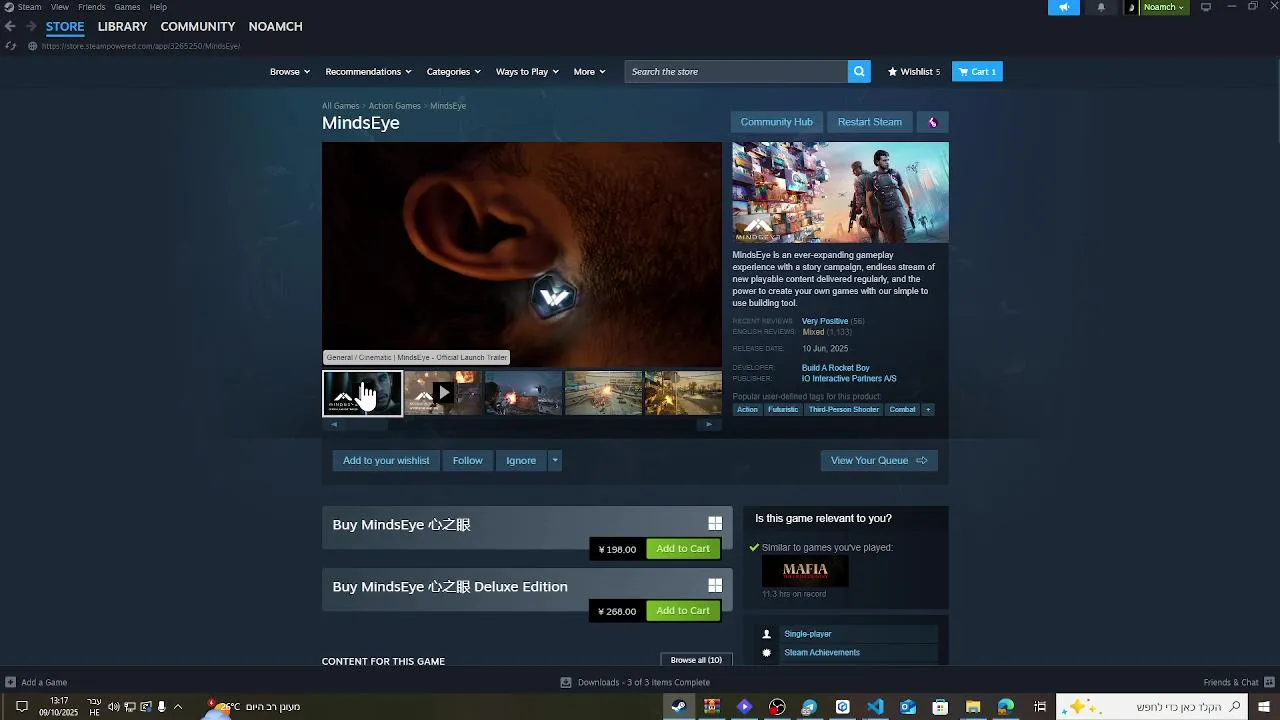The height and width of the screenshot is (720, 1280).
Task: Open the Community Hub
Action: (776, 122)
